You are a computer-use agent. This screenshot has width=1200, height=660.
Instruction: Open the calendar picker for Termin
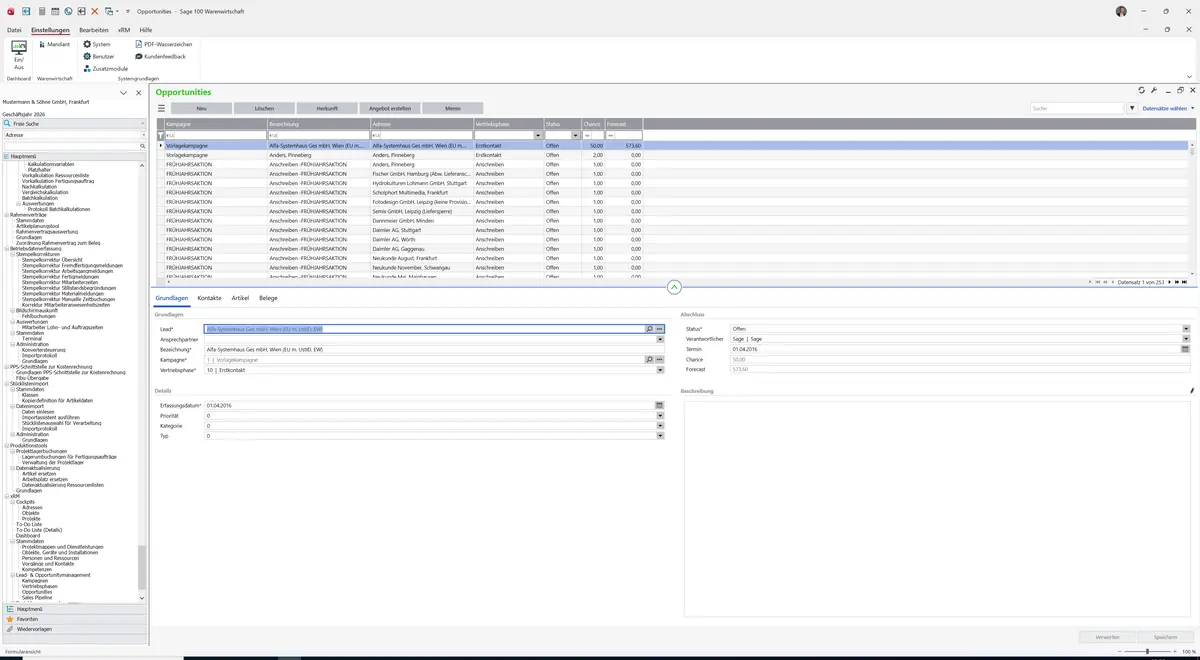coord(1186,349)
